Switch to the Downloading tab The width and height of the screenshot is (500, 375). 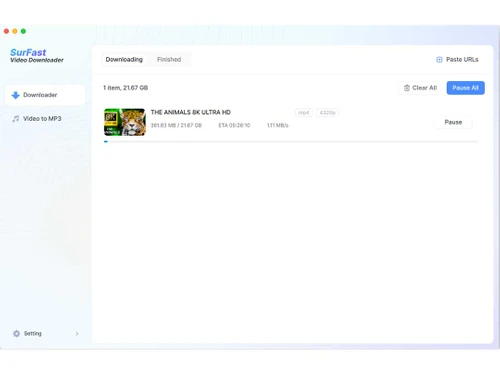click(x=124, y=59)
